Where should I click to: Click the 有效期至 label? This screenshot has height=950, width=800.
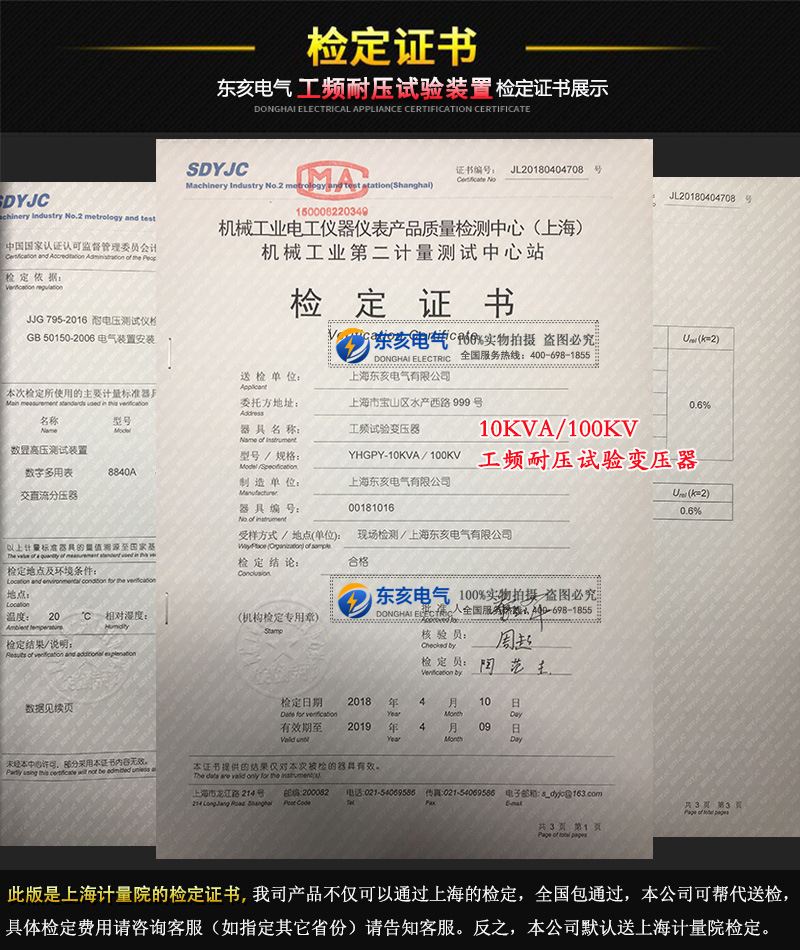301,727
